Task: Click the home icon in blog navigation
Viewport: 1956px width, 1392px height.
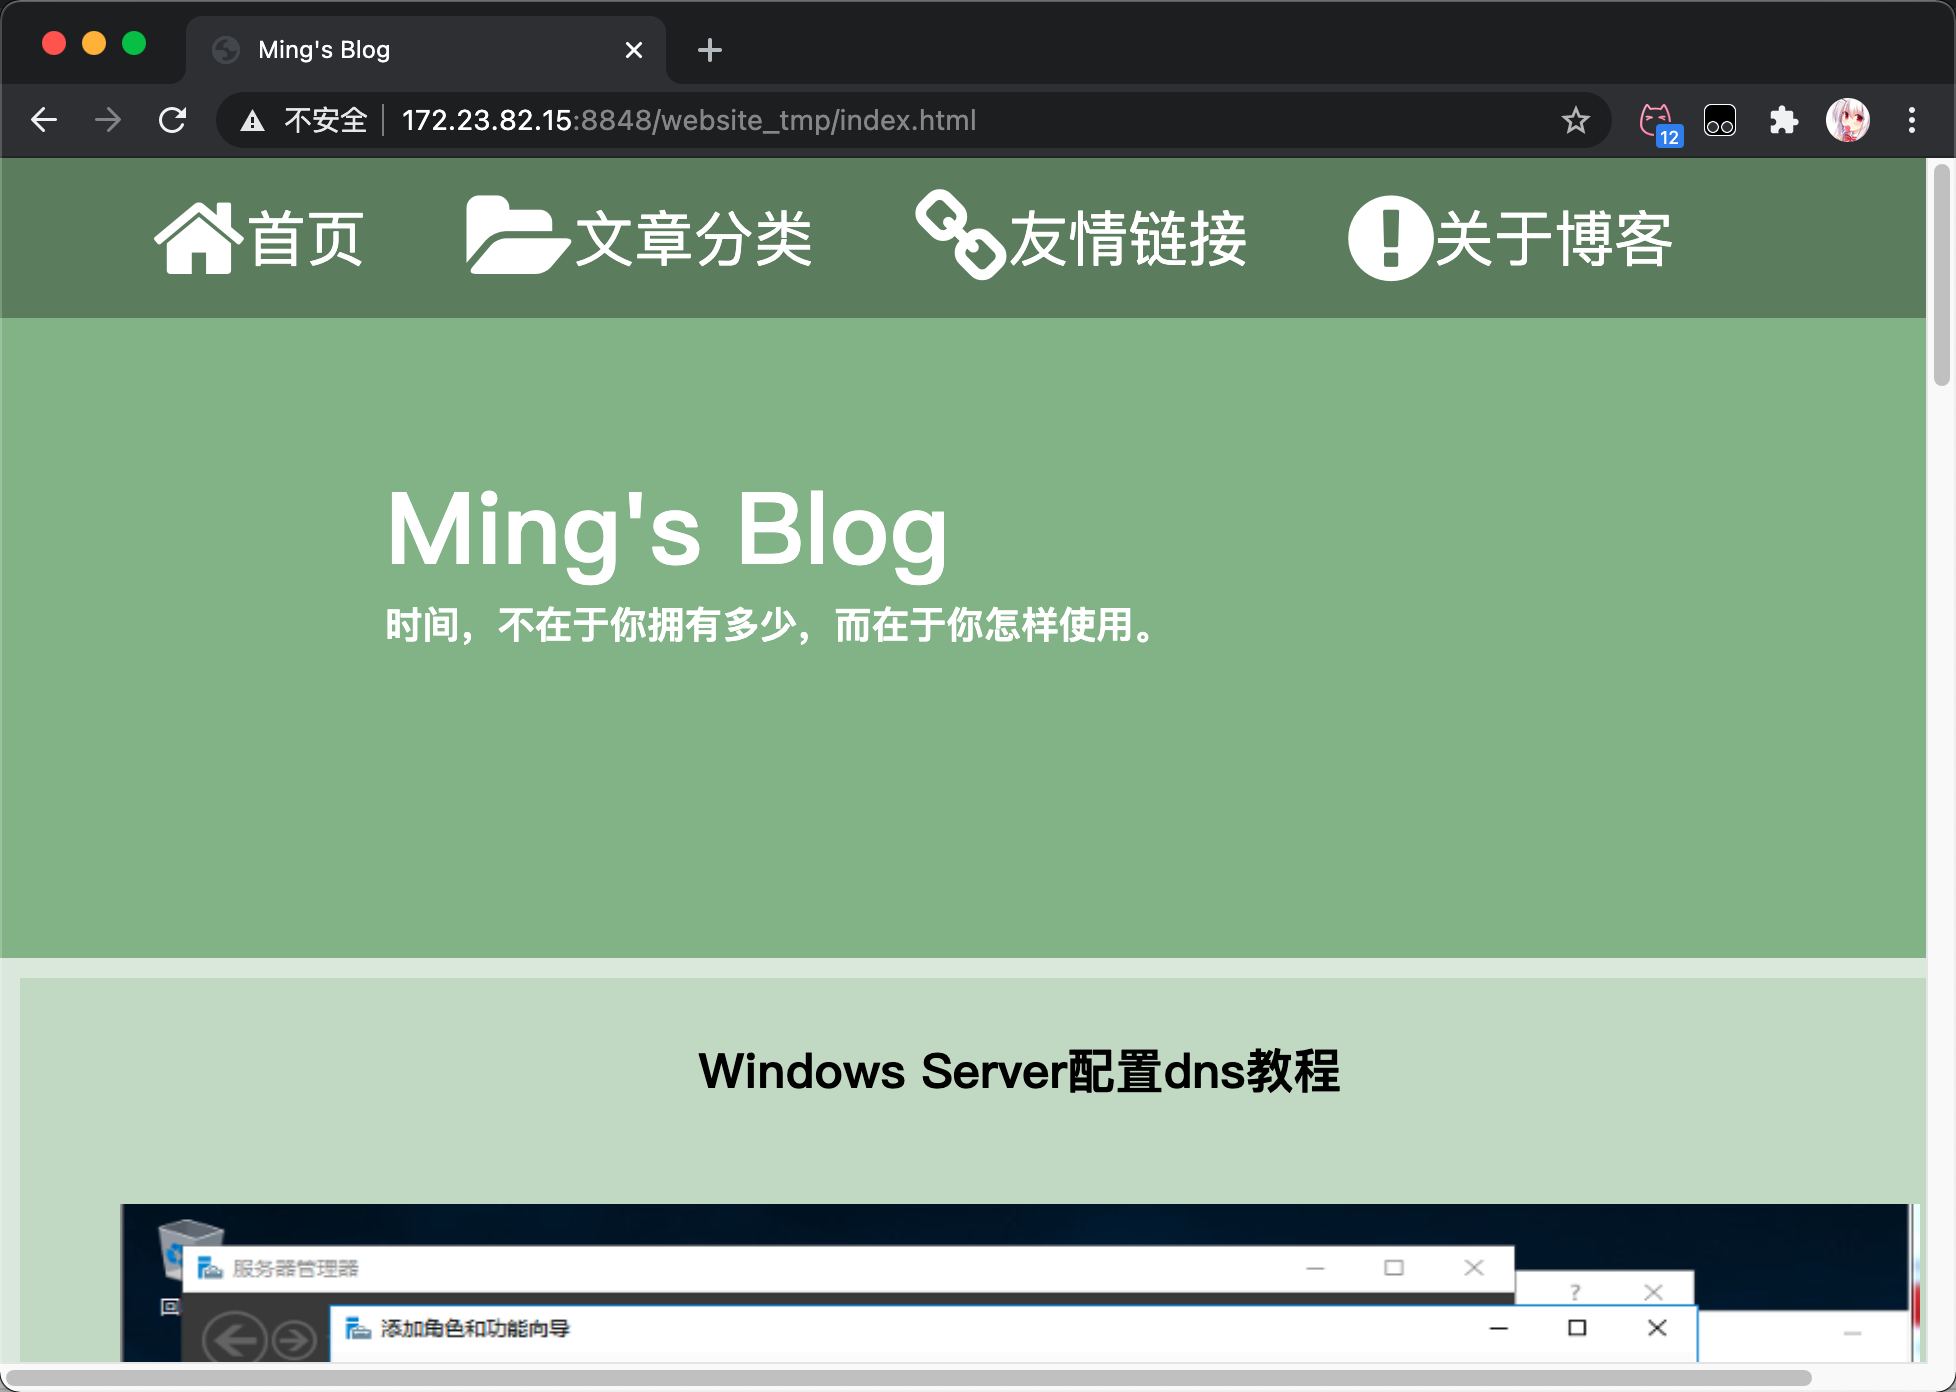Action: (198, 238)
